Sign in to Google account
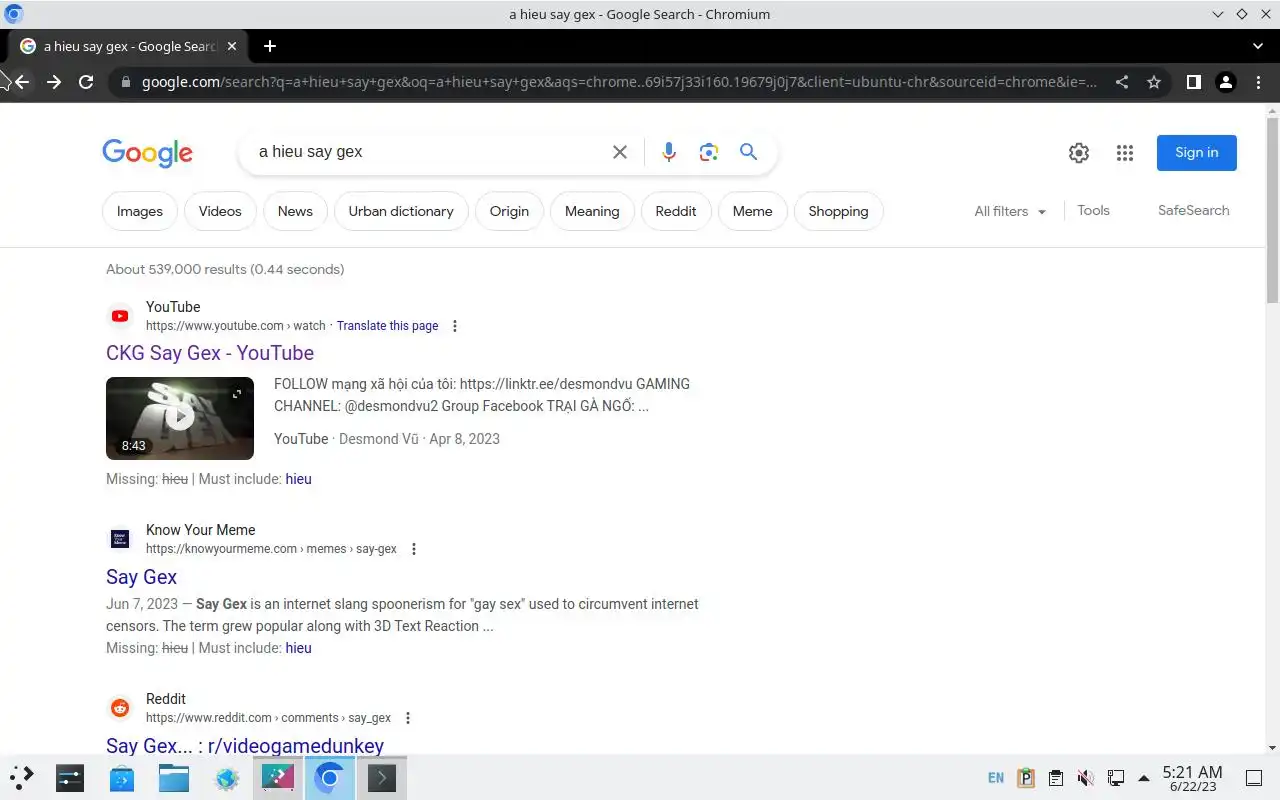Image resolution: width=1280 pixels, height=800 pixels. pos(1197,153)
